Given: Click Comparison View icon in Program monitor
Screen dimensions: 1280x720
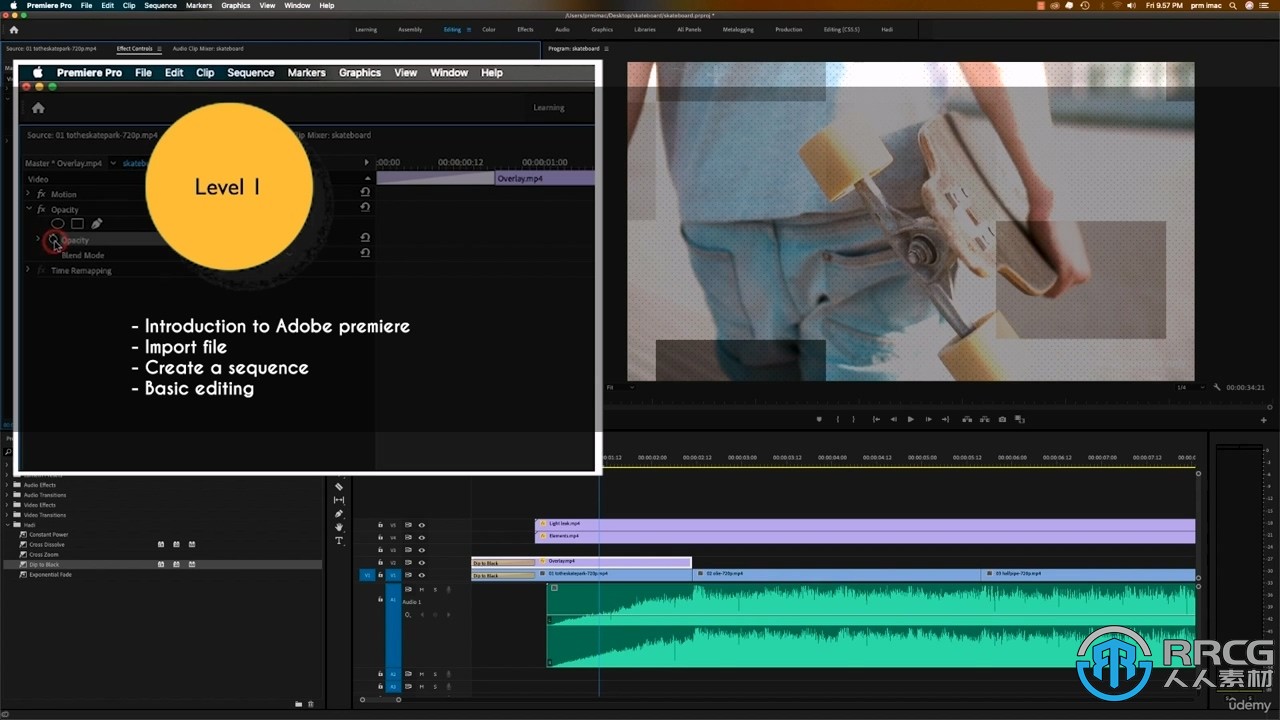Looking at the screenshot, I should 1020,419.
